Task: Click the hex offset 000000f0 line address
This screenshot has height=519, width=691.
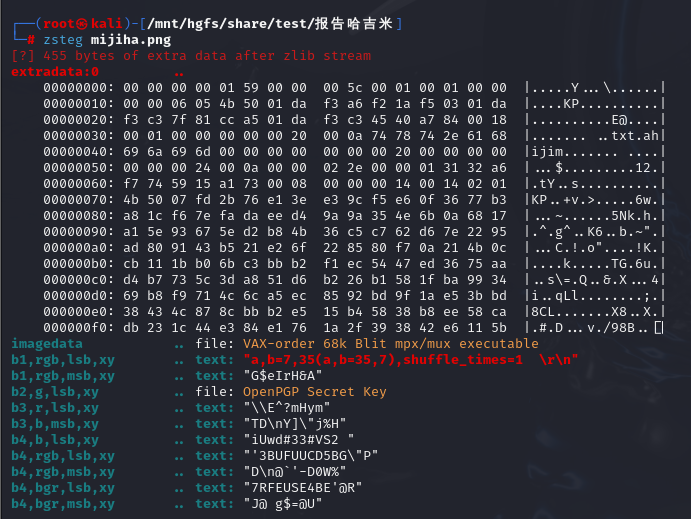Action: (78, 328)
